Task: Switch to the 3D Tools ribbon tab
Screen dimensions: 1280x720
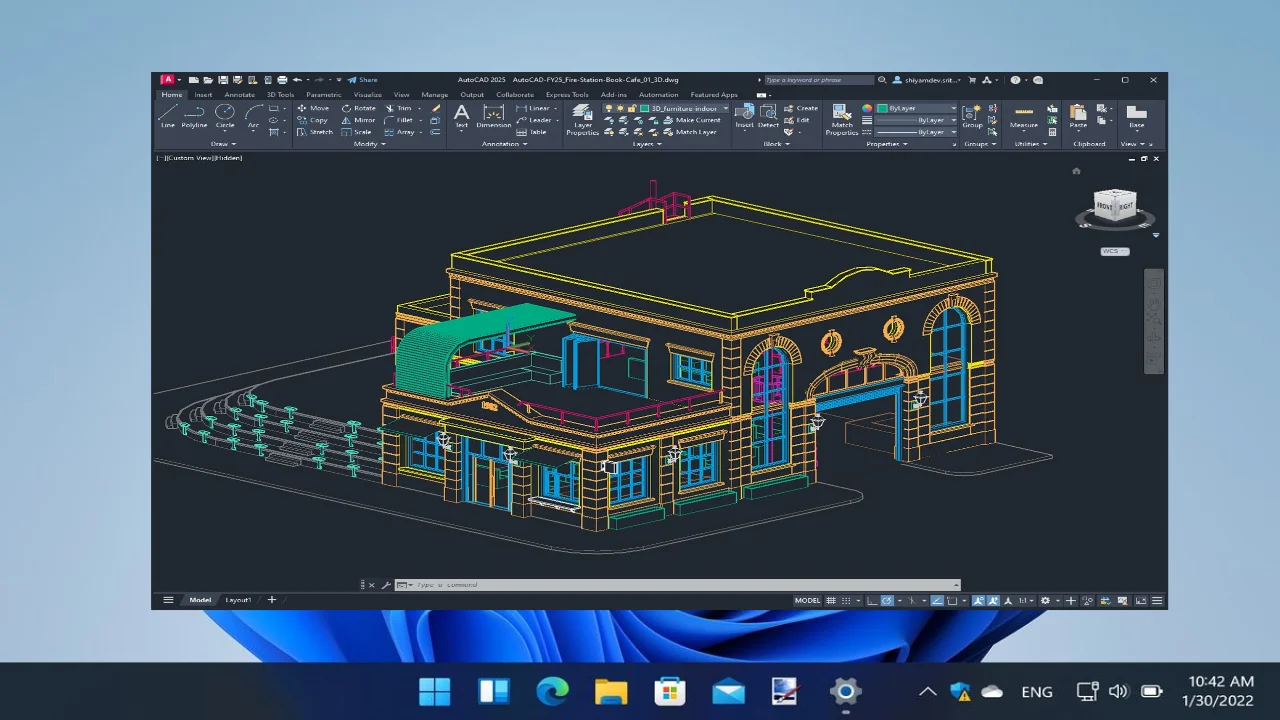Action: [280, 95]
